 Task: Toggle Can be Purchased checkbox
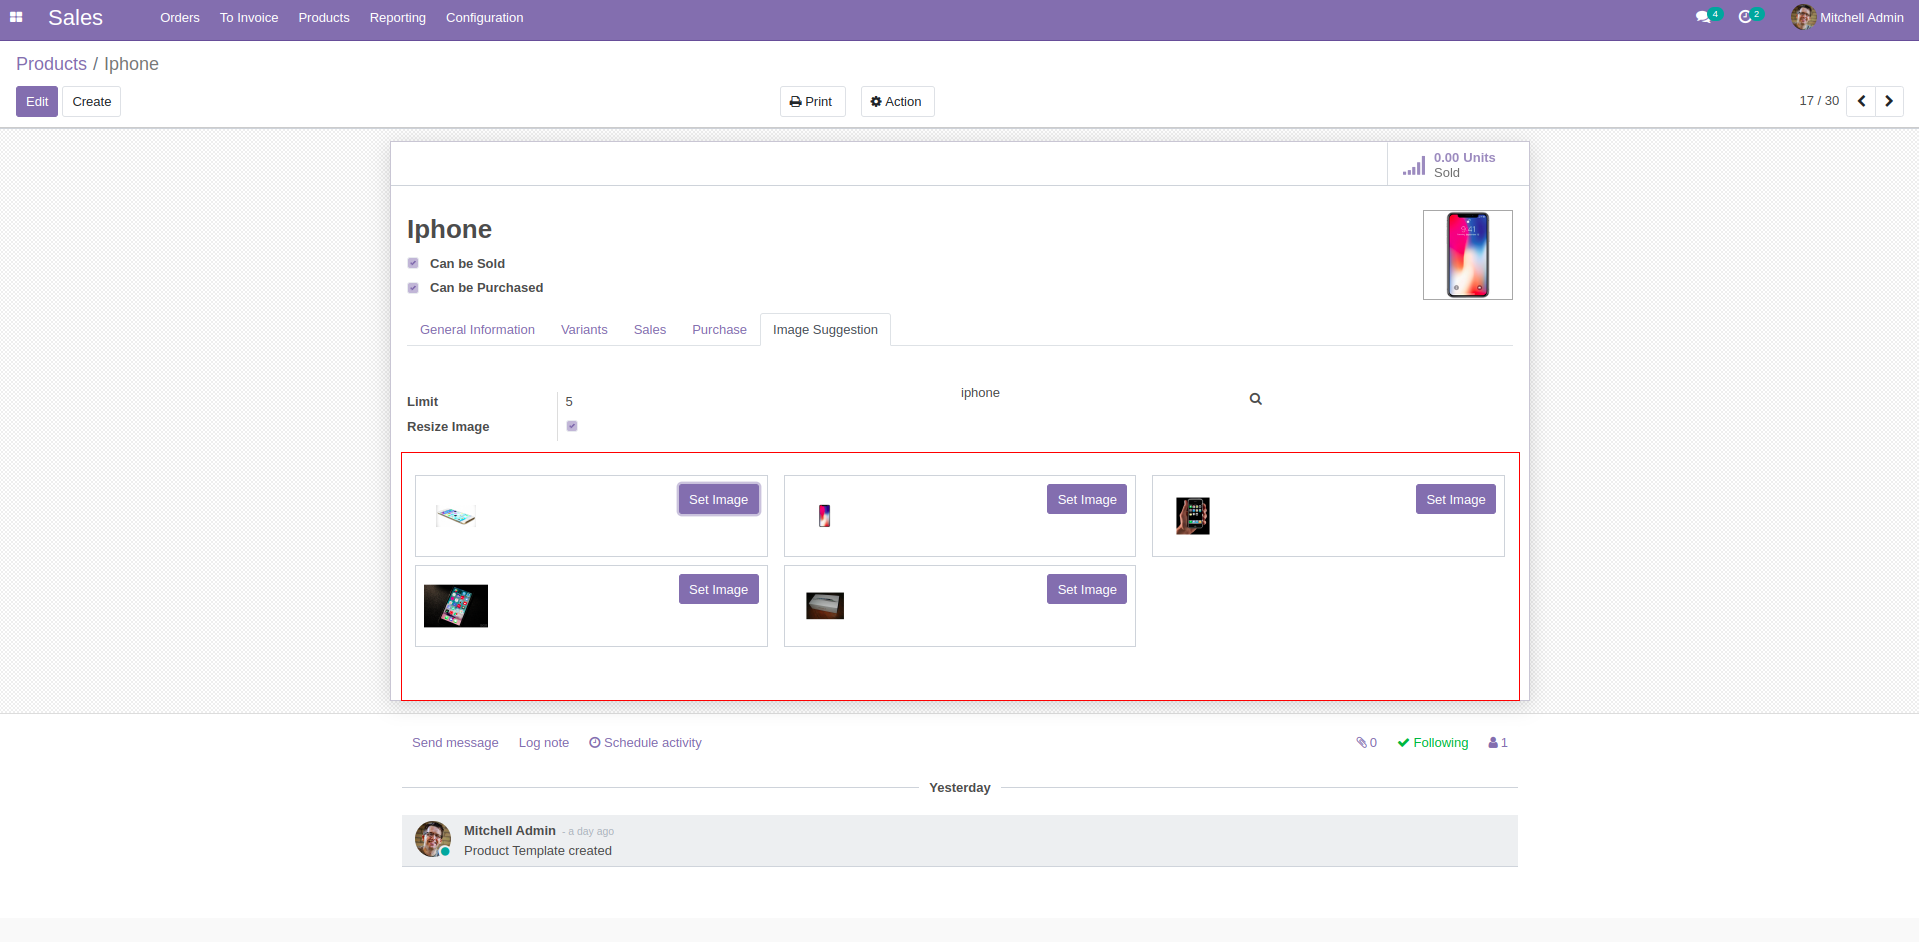[413, 288]
